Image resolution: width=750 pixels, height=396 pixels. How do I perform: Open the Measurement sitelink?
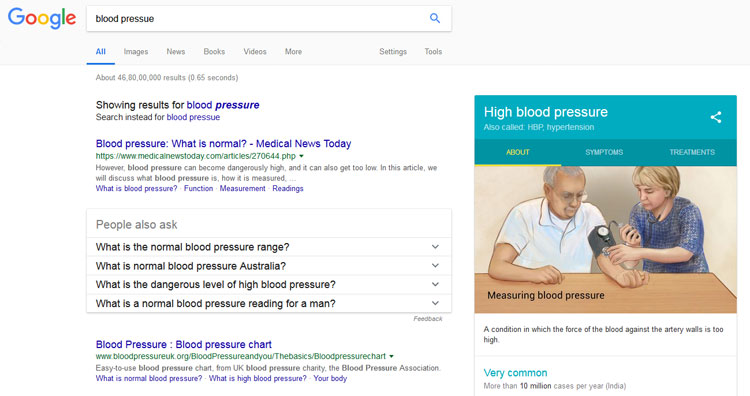click(243, 188)
